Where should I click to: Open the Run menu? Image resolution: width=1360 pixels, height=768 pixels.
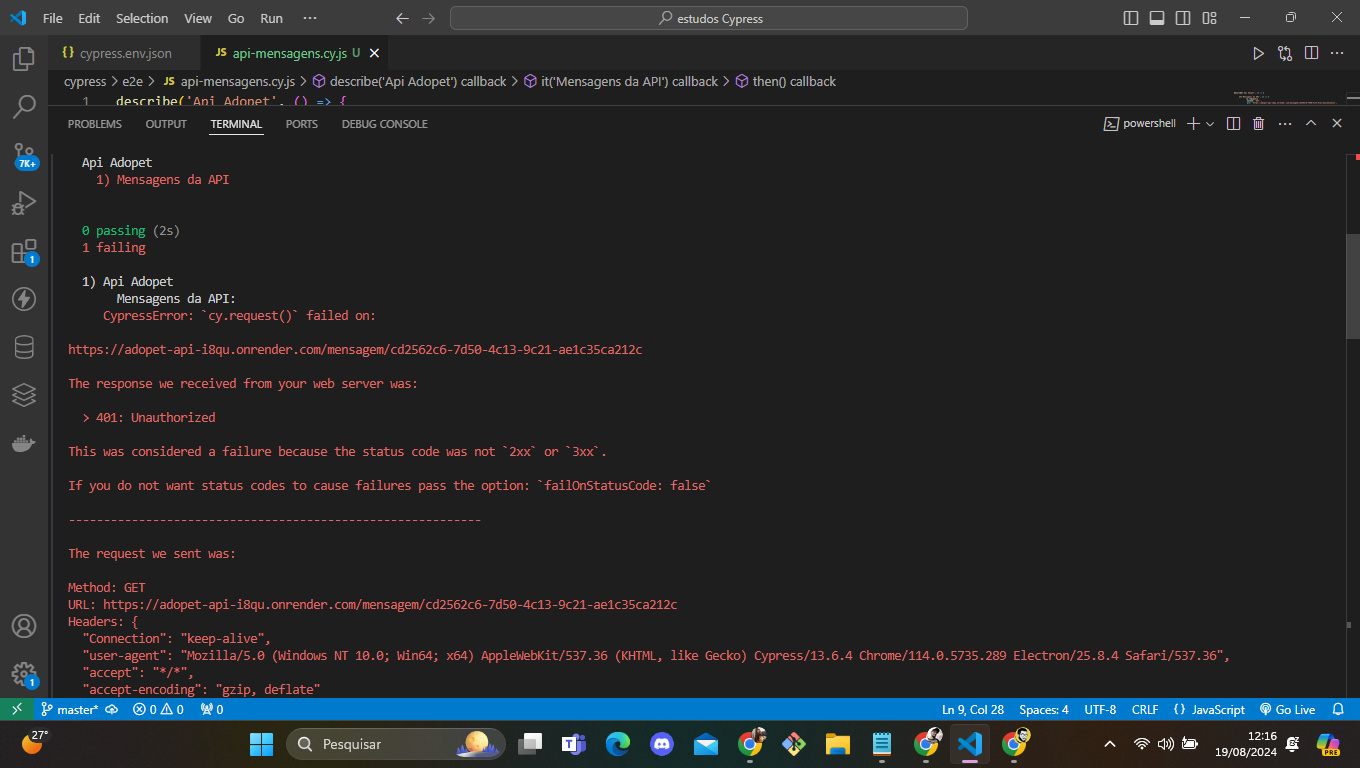click(x=271, y=18)
